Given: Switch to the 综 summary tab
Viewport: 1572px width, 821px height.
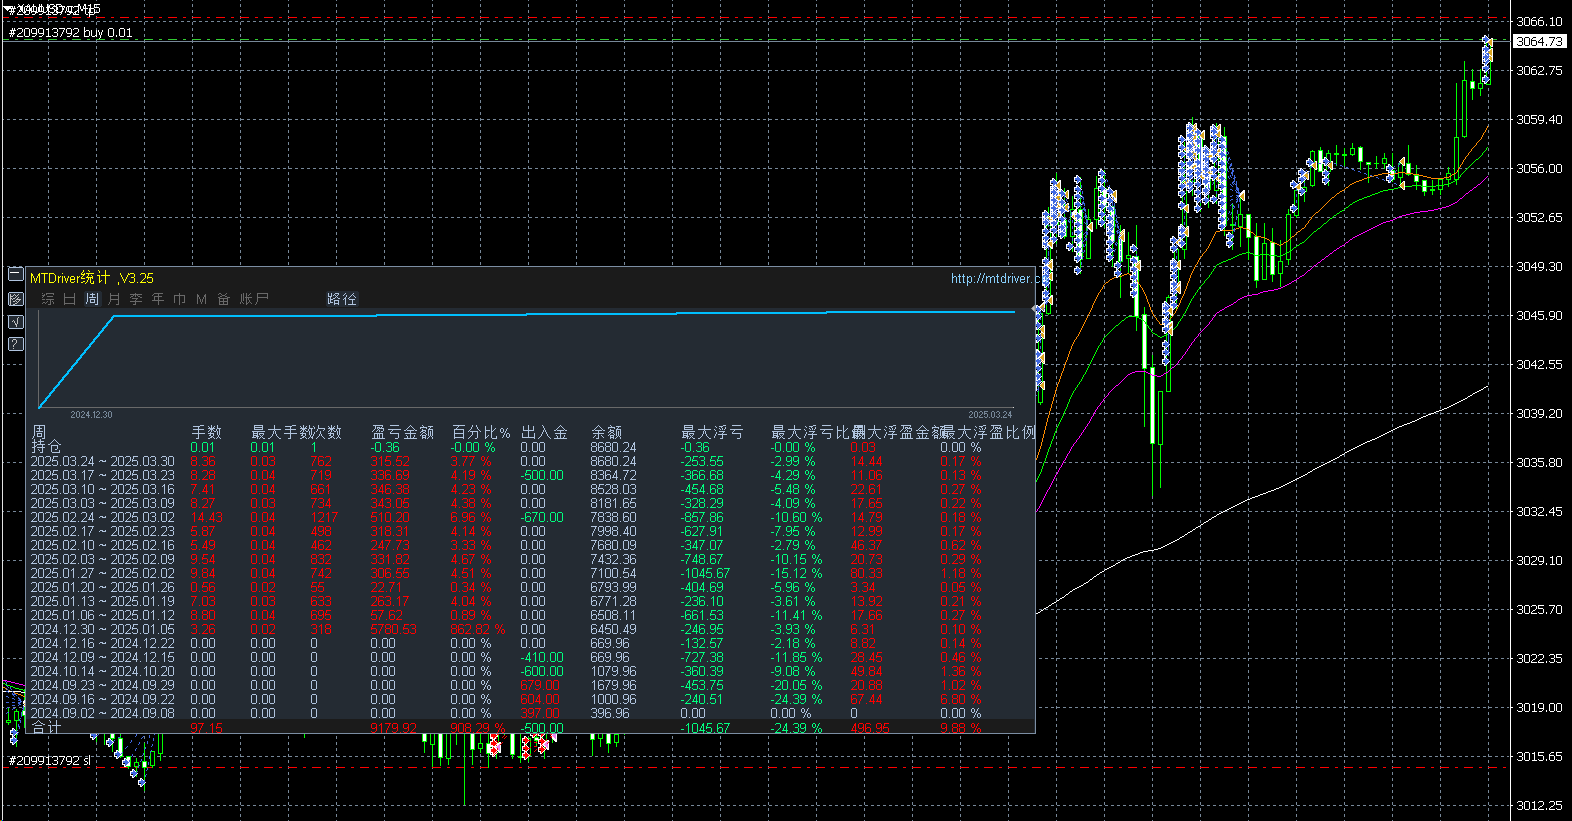Looking at the screenshot, I should tap(48, 299).
